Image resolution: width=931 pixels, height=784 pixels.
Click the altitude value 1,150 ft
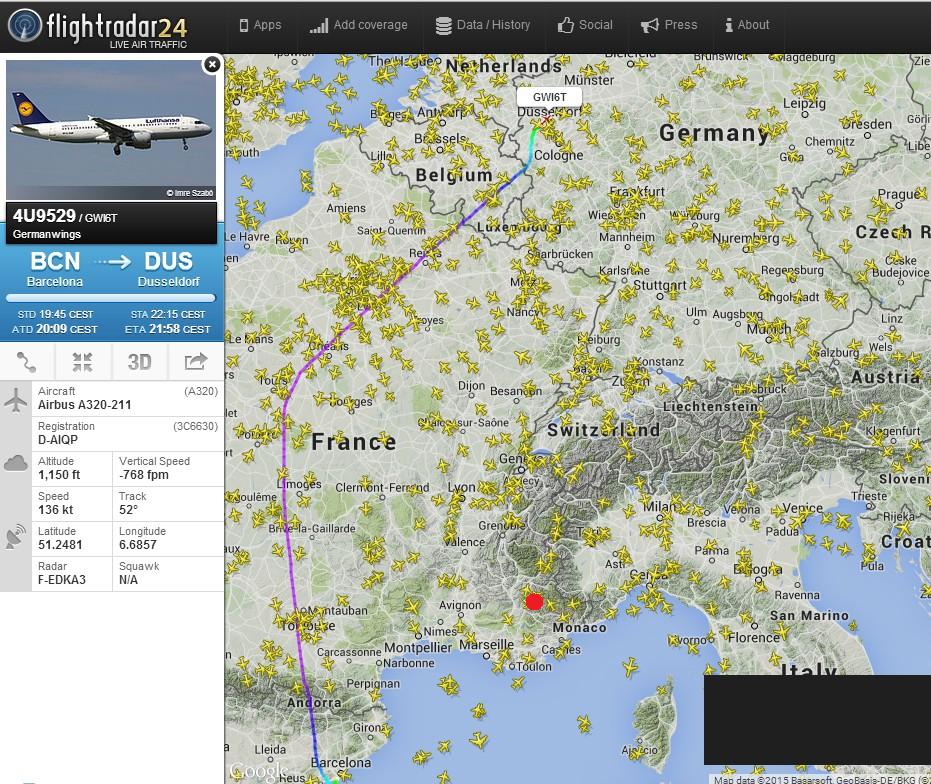coord(59,475)
